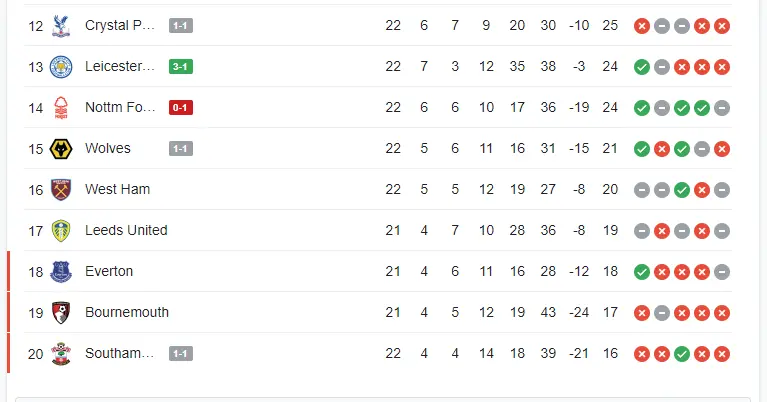
Task: Open the West Ham team link
Action: tap(117, 189)
